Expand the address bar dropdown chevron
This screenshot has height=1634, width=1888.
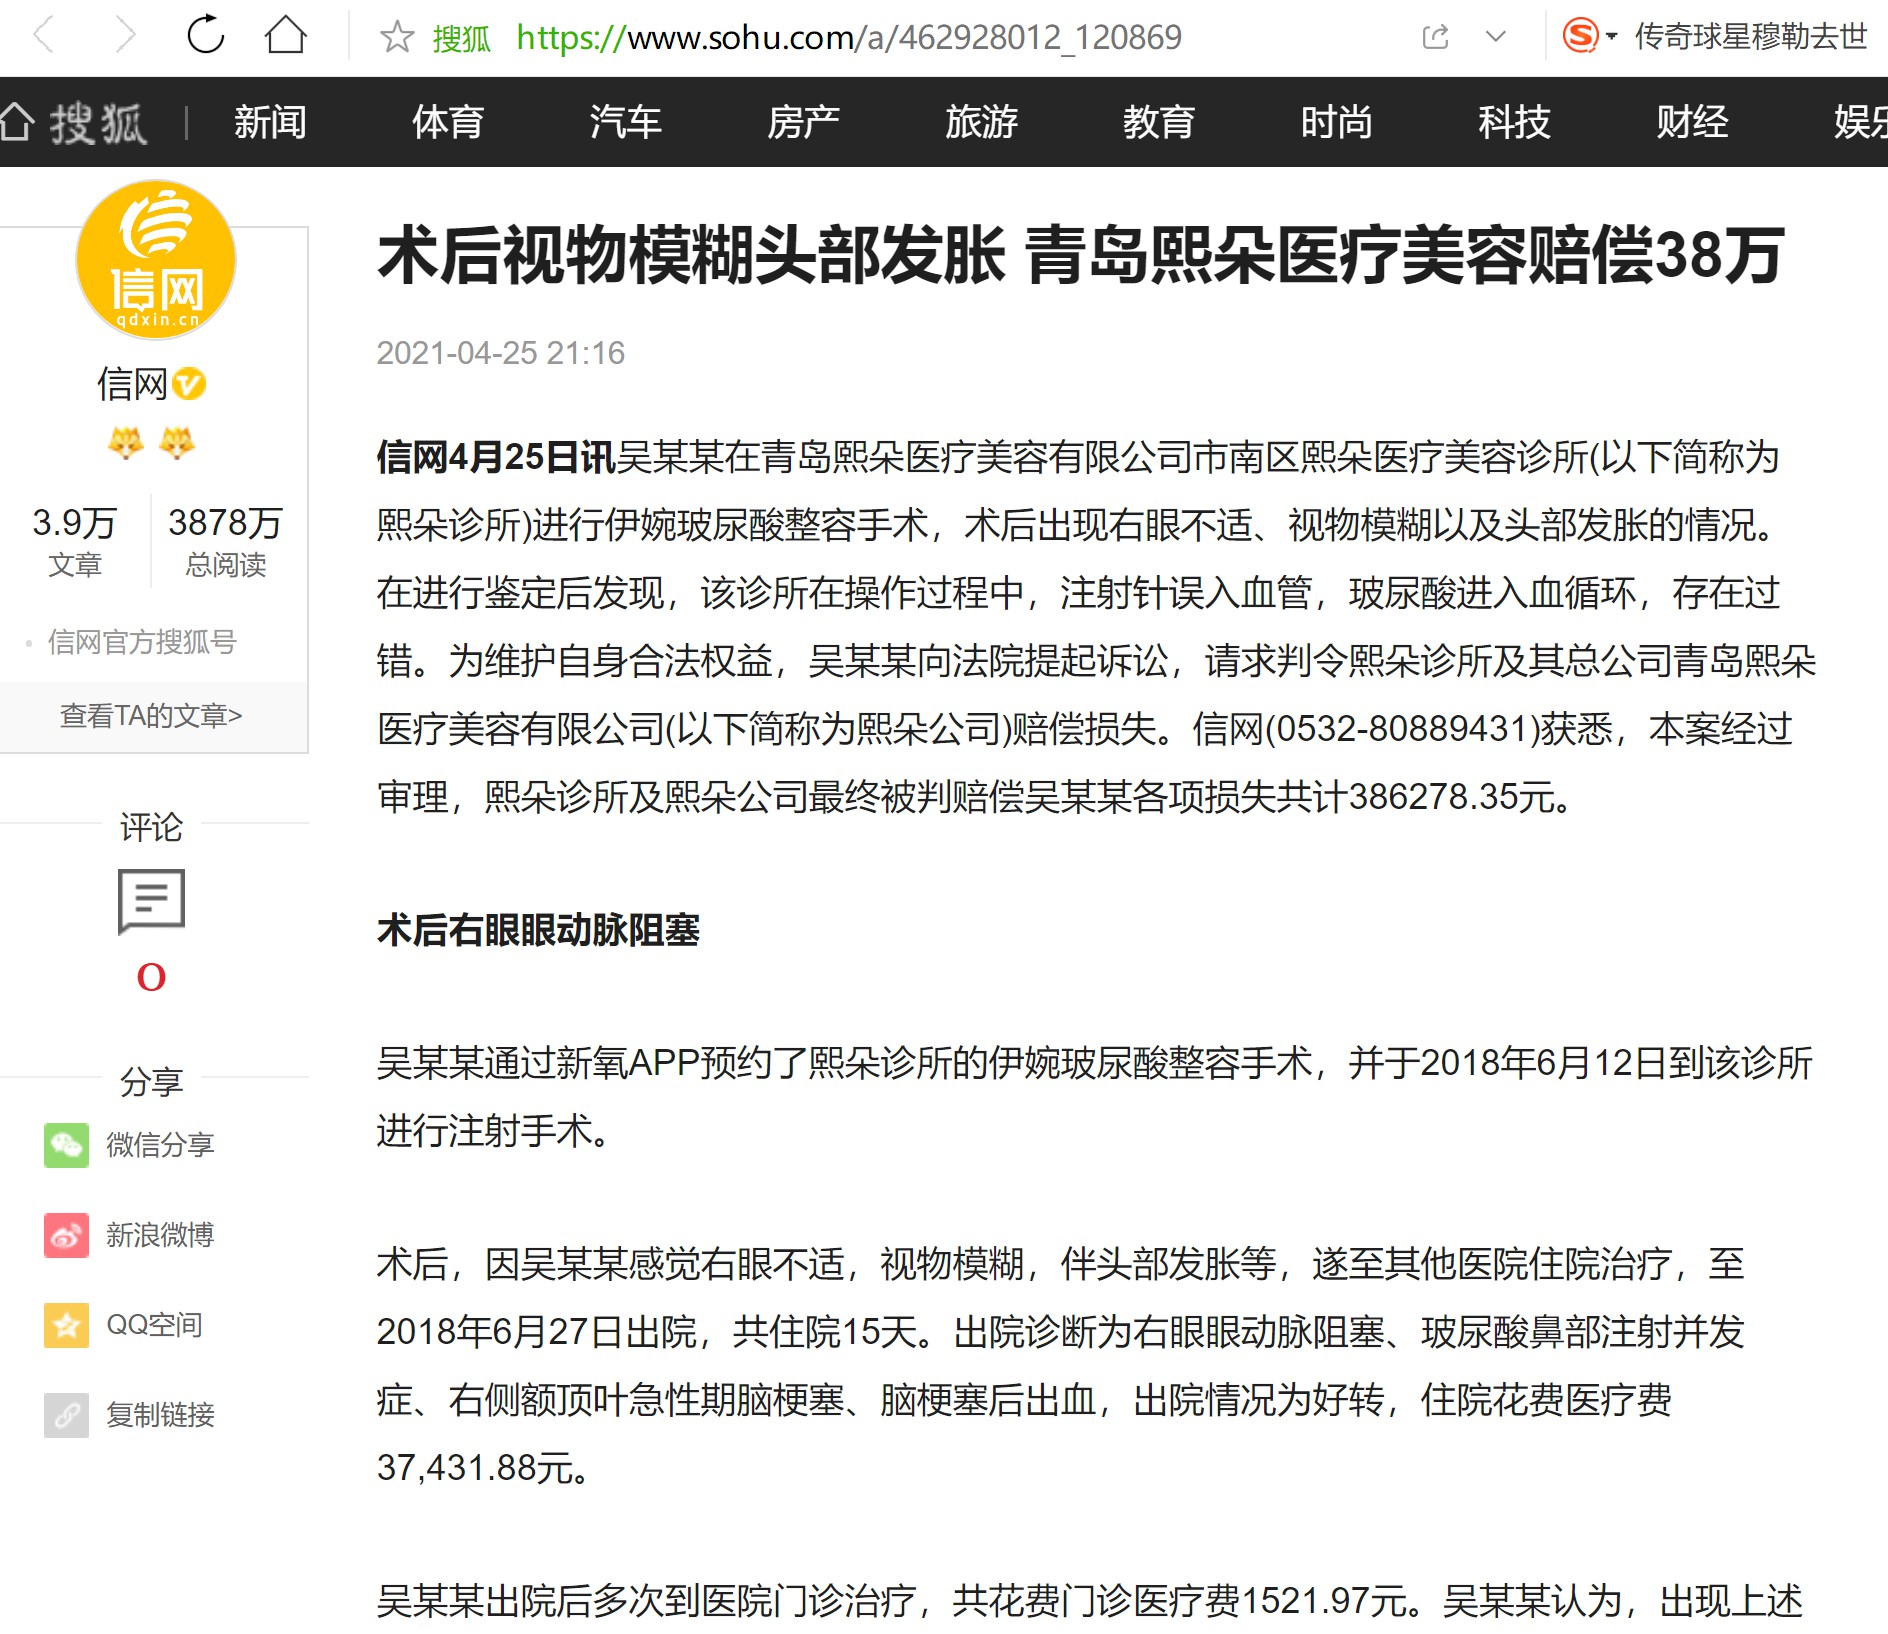[x=1496, y=37]
